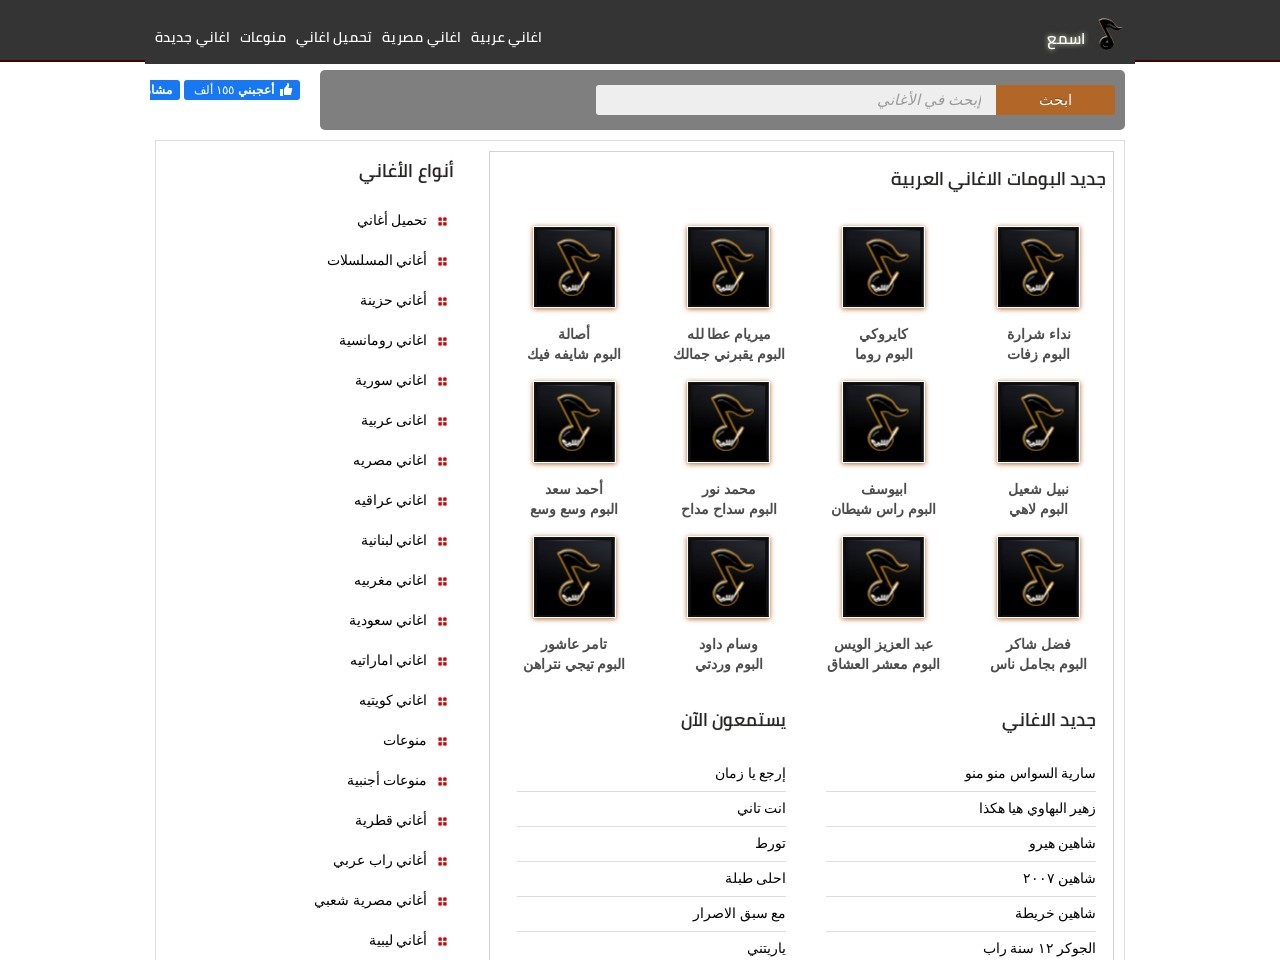This screenshot has width=1280, height=960.
Task: Open محمد نور album cover
Action: (x=728, y=422)
